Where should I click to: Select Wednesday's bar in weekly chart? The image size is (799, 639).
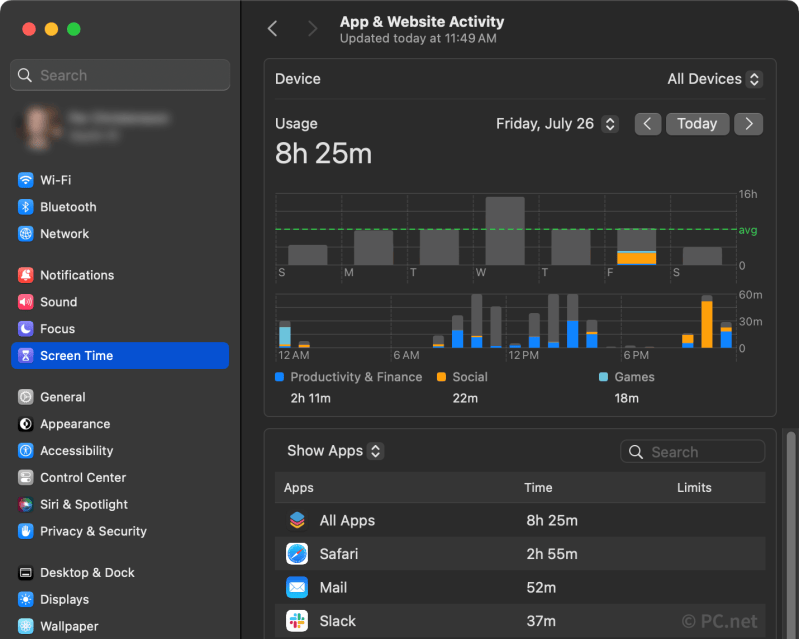[505, 231]
